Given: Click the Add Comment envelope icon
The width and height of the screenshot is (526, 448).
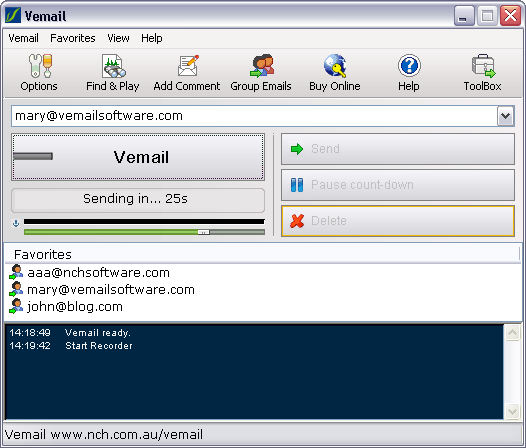Looking at the screenshot, I should point(188,66).
